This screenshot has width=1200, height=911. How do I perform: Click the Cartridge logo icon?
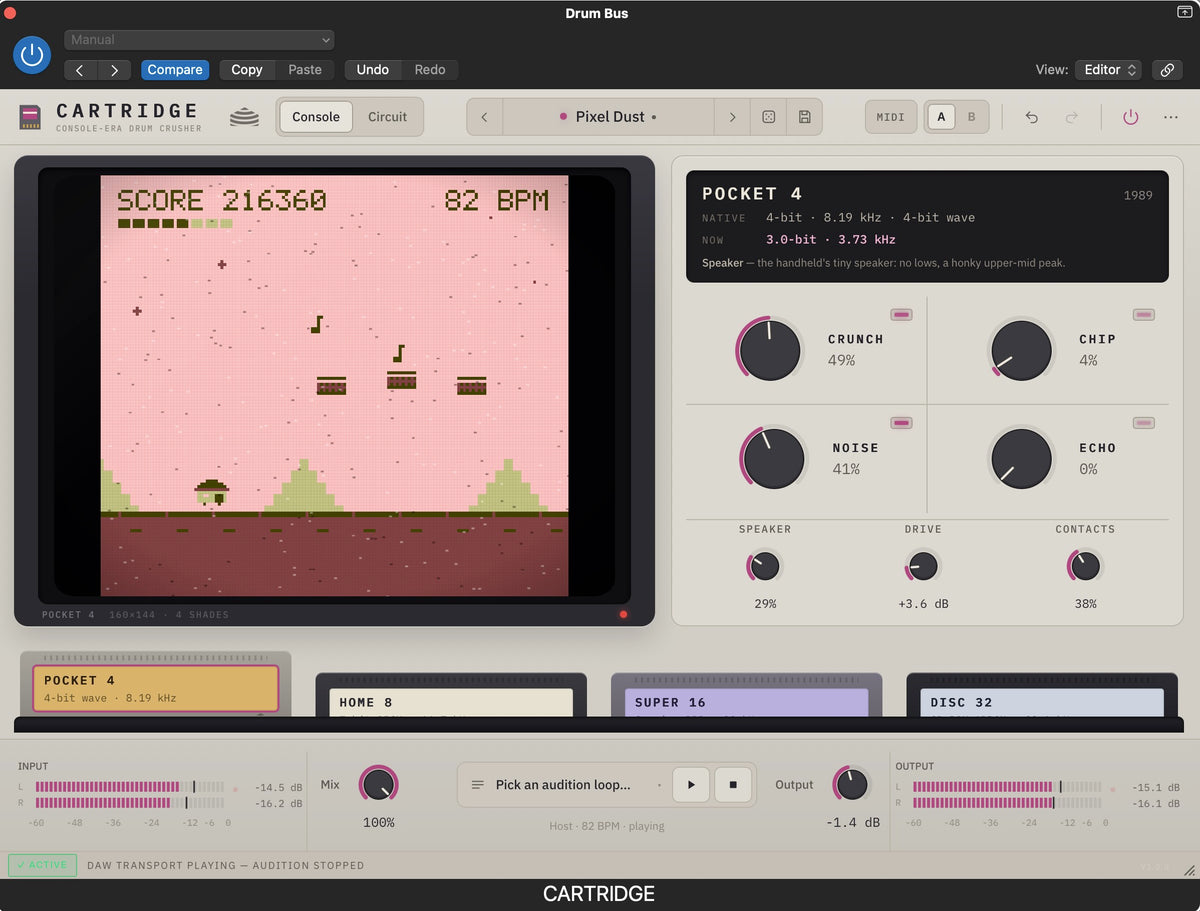pyautogui.click(x=30, y=117)
